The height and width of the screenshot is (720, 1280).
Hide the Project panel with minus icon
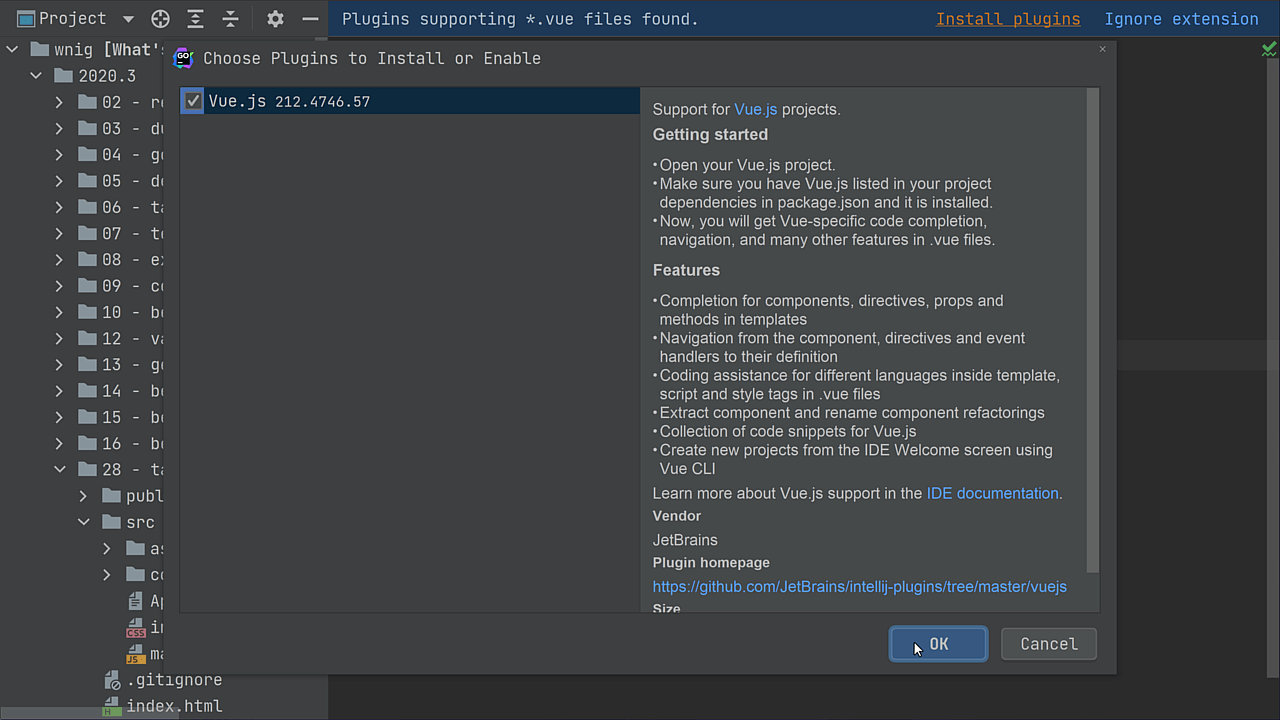pos(310,19)
